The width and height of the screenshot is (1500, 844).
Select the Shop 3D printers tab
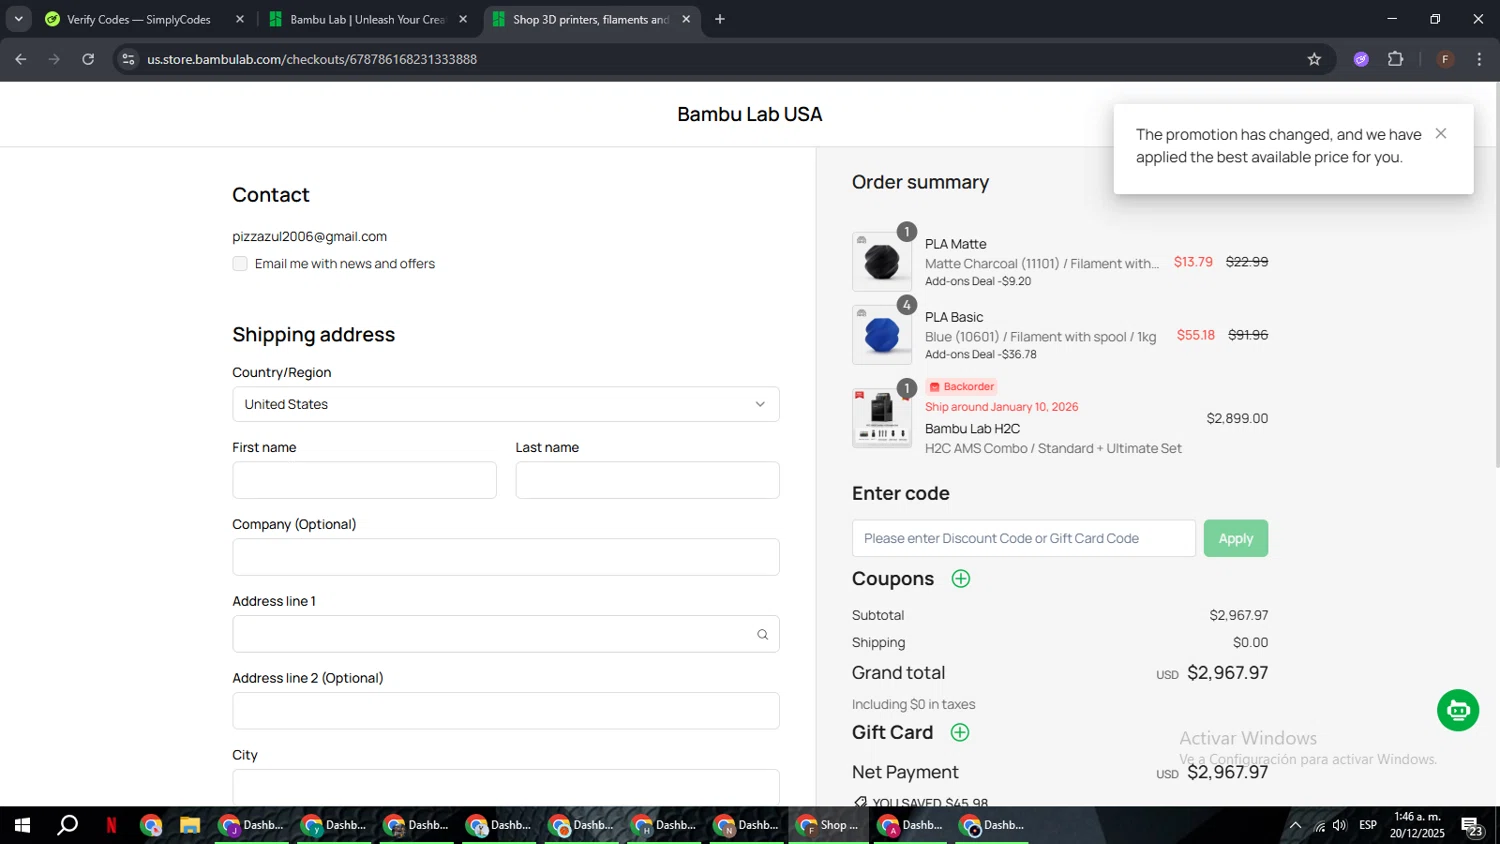click(x=590, y=19)
